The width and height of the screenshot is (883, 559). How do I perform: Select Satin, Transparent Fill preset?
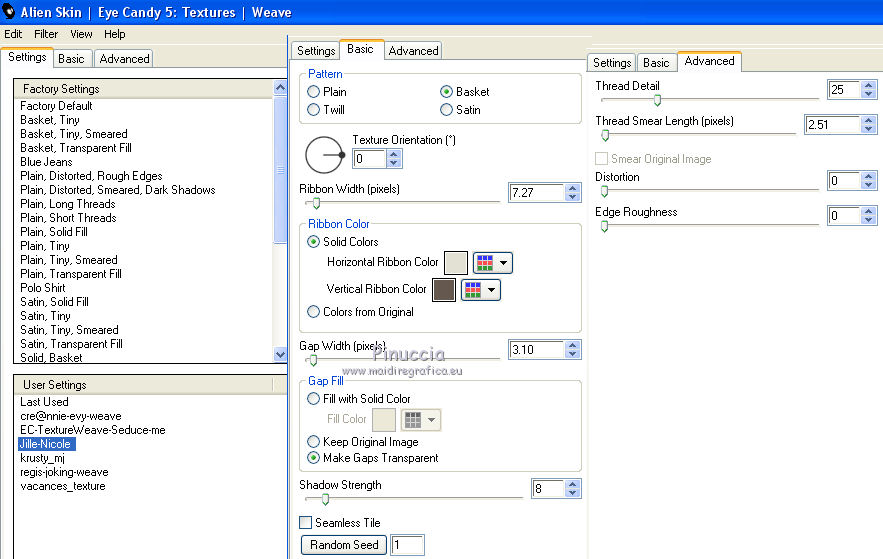click(72, 344)
